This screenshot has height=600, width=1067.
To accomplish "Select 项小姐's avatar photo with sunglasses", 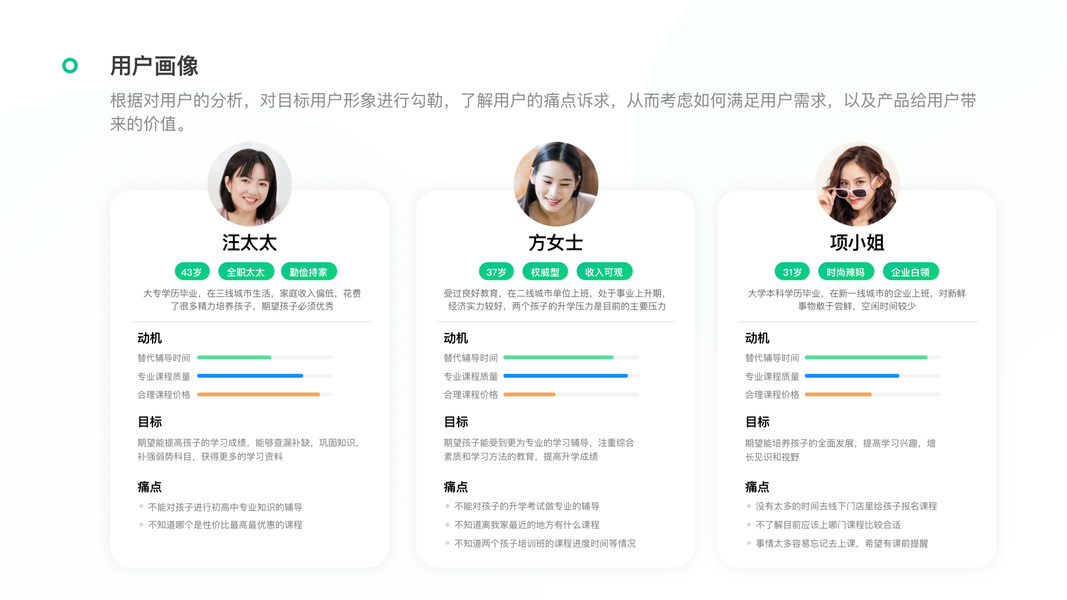I will pyautogui.click(x=857, y=184).
